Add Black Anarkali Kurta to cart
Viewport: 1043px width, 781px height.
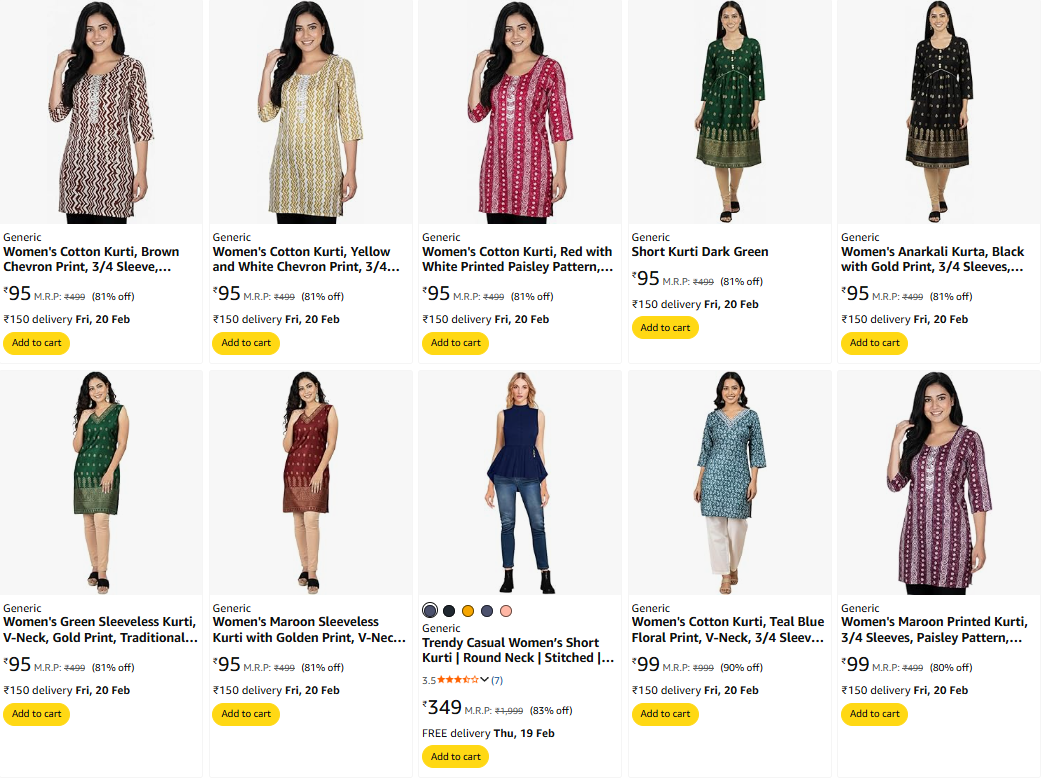(875, 343)
